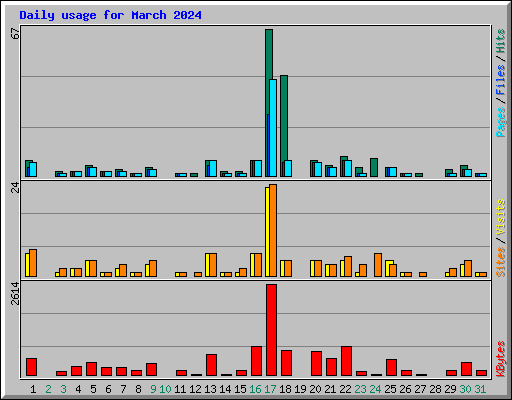Image resolution: width=512 pixels, height=400 pixels.
Task: Click green day '31' on the x-axis
Action: (x=480, y=389)
